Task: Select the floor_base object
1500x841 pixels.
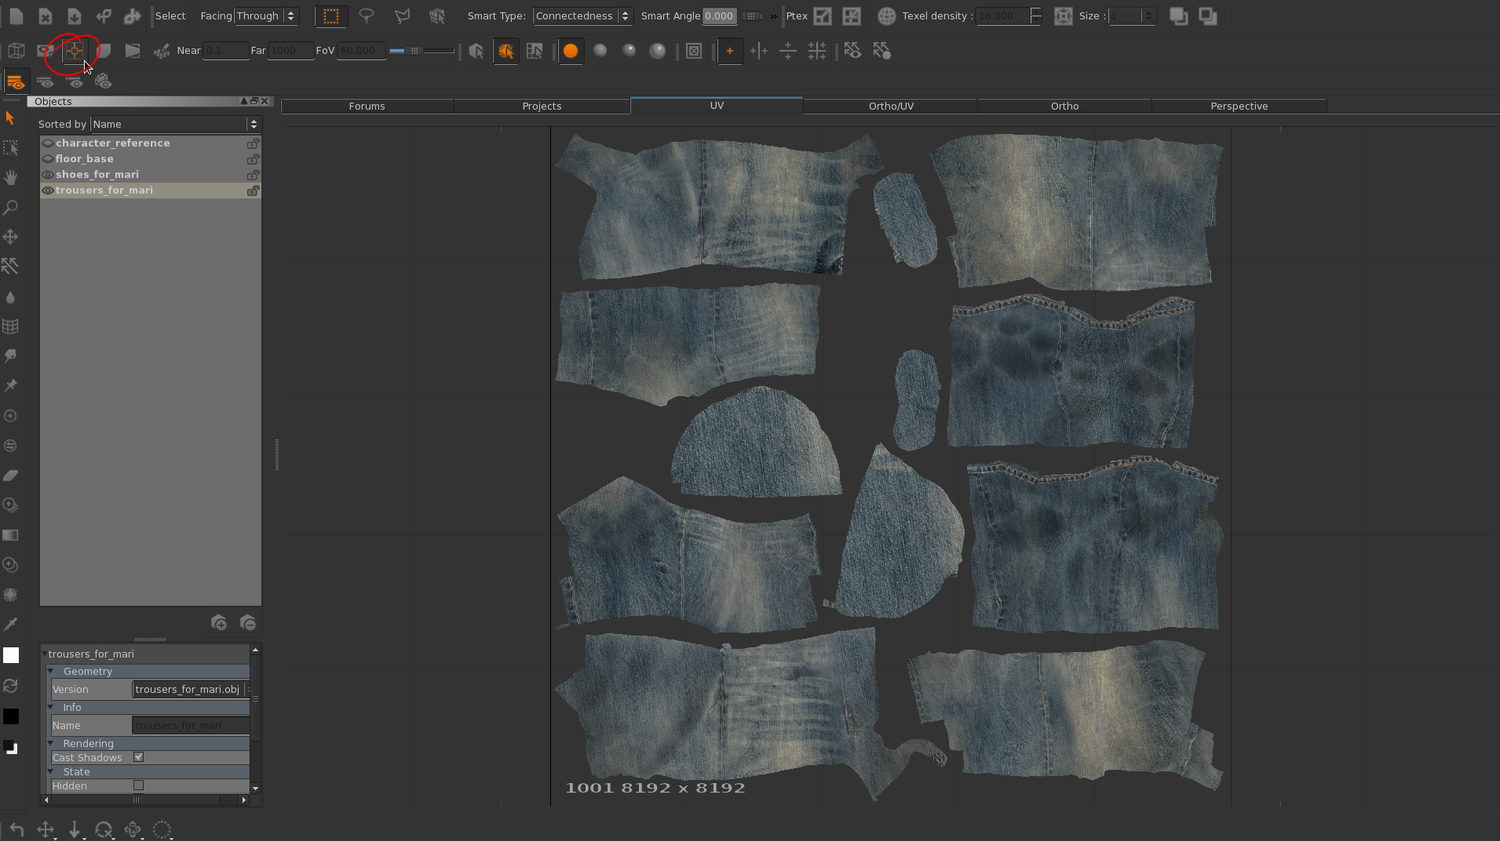Action: pos(84,159)
